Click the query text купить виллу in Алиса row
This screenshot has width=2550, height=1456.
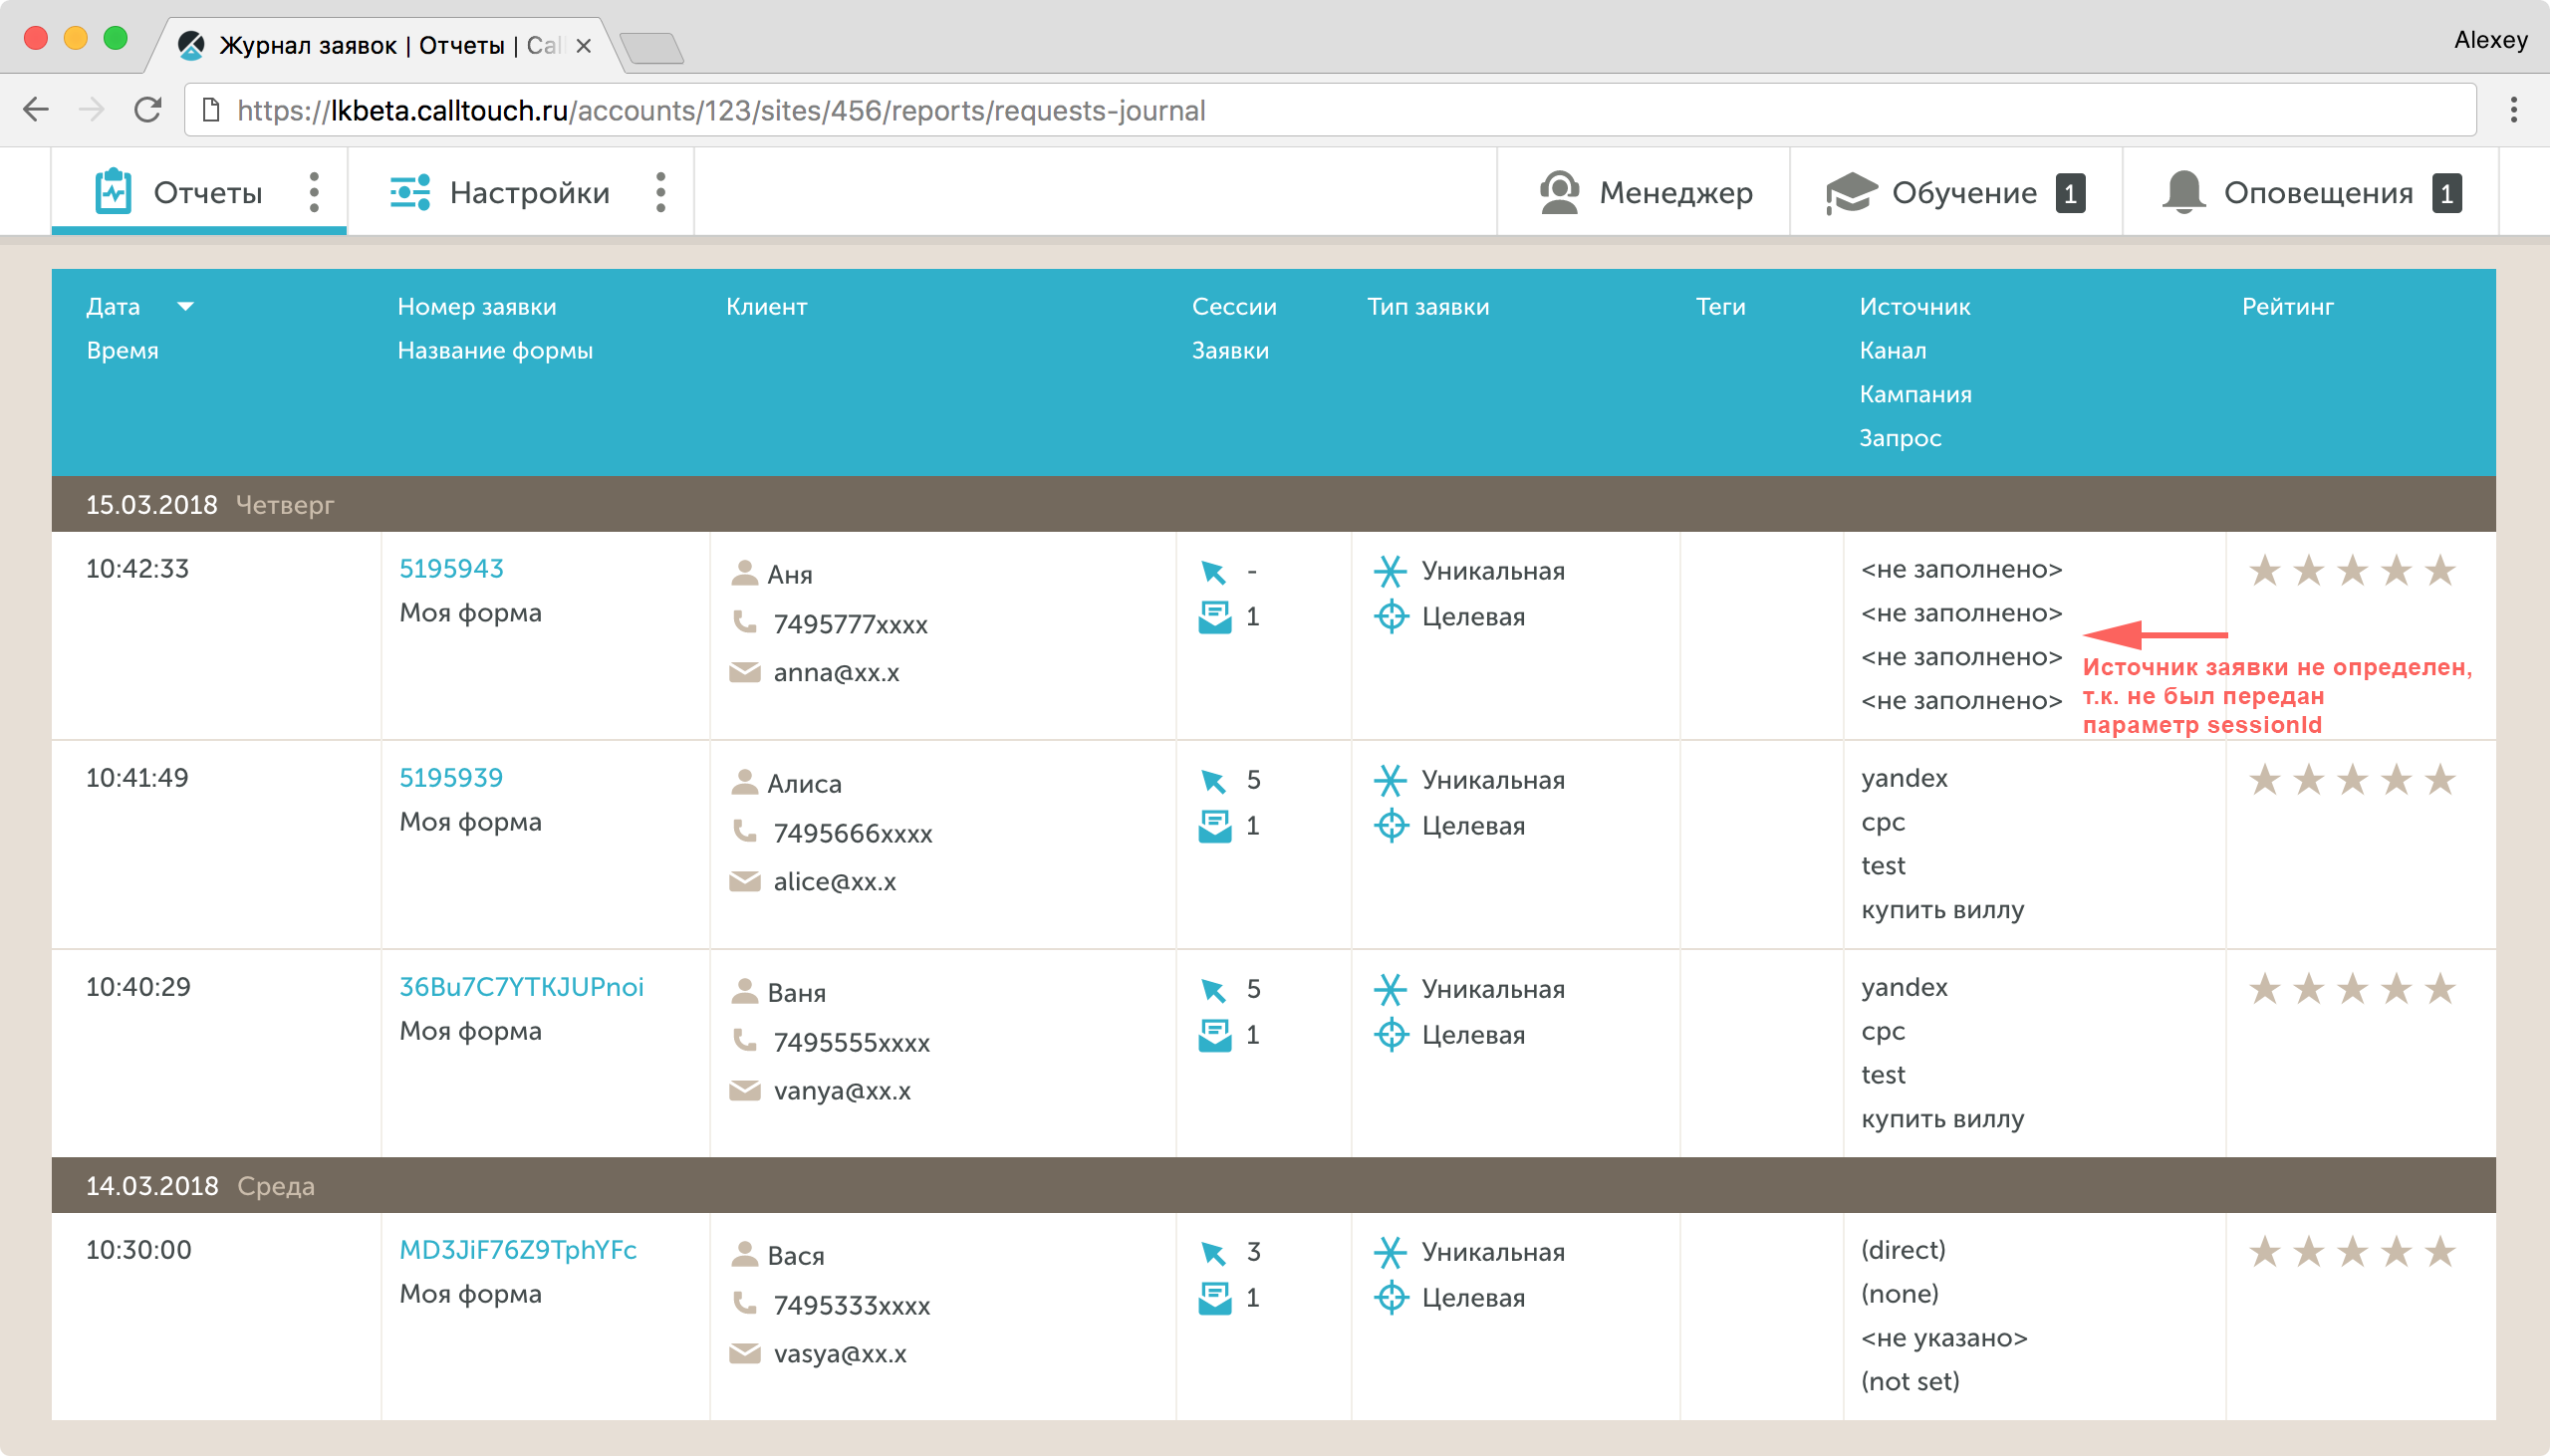coord(1942,910)
